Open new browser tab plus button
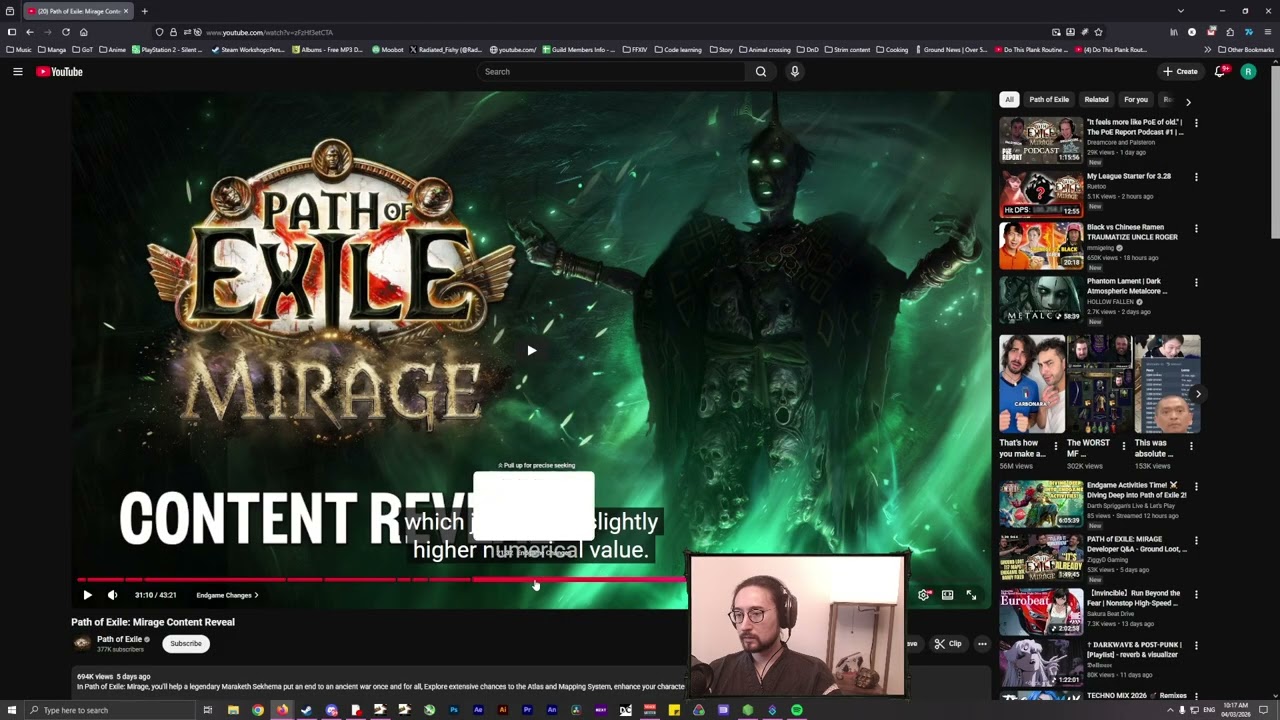This screenshot has height=720, width=1280. (144, 11)
